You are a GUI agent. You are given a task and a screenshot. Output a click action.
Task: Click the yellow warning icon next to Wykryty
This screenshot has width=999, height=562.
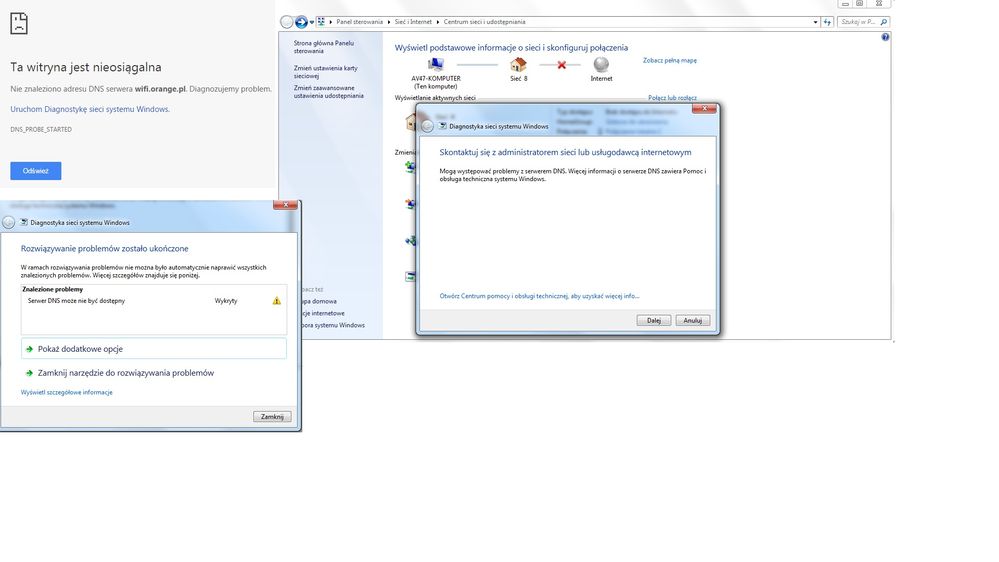277,301
